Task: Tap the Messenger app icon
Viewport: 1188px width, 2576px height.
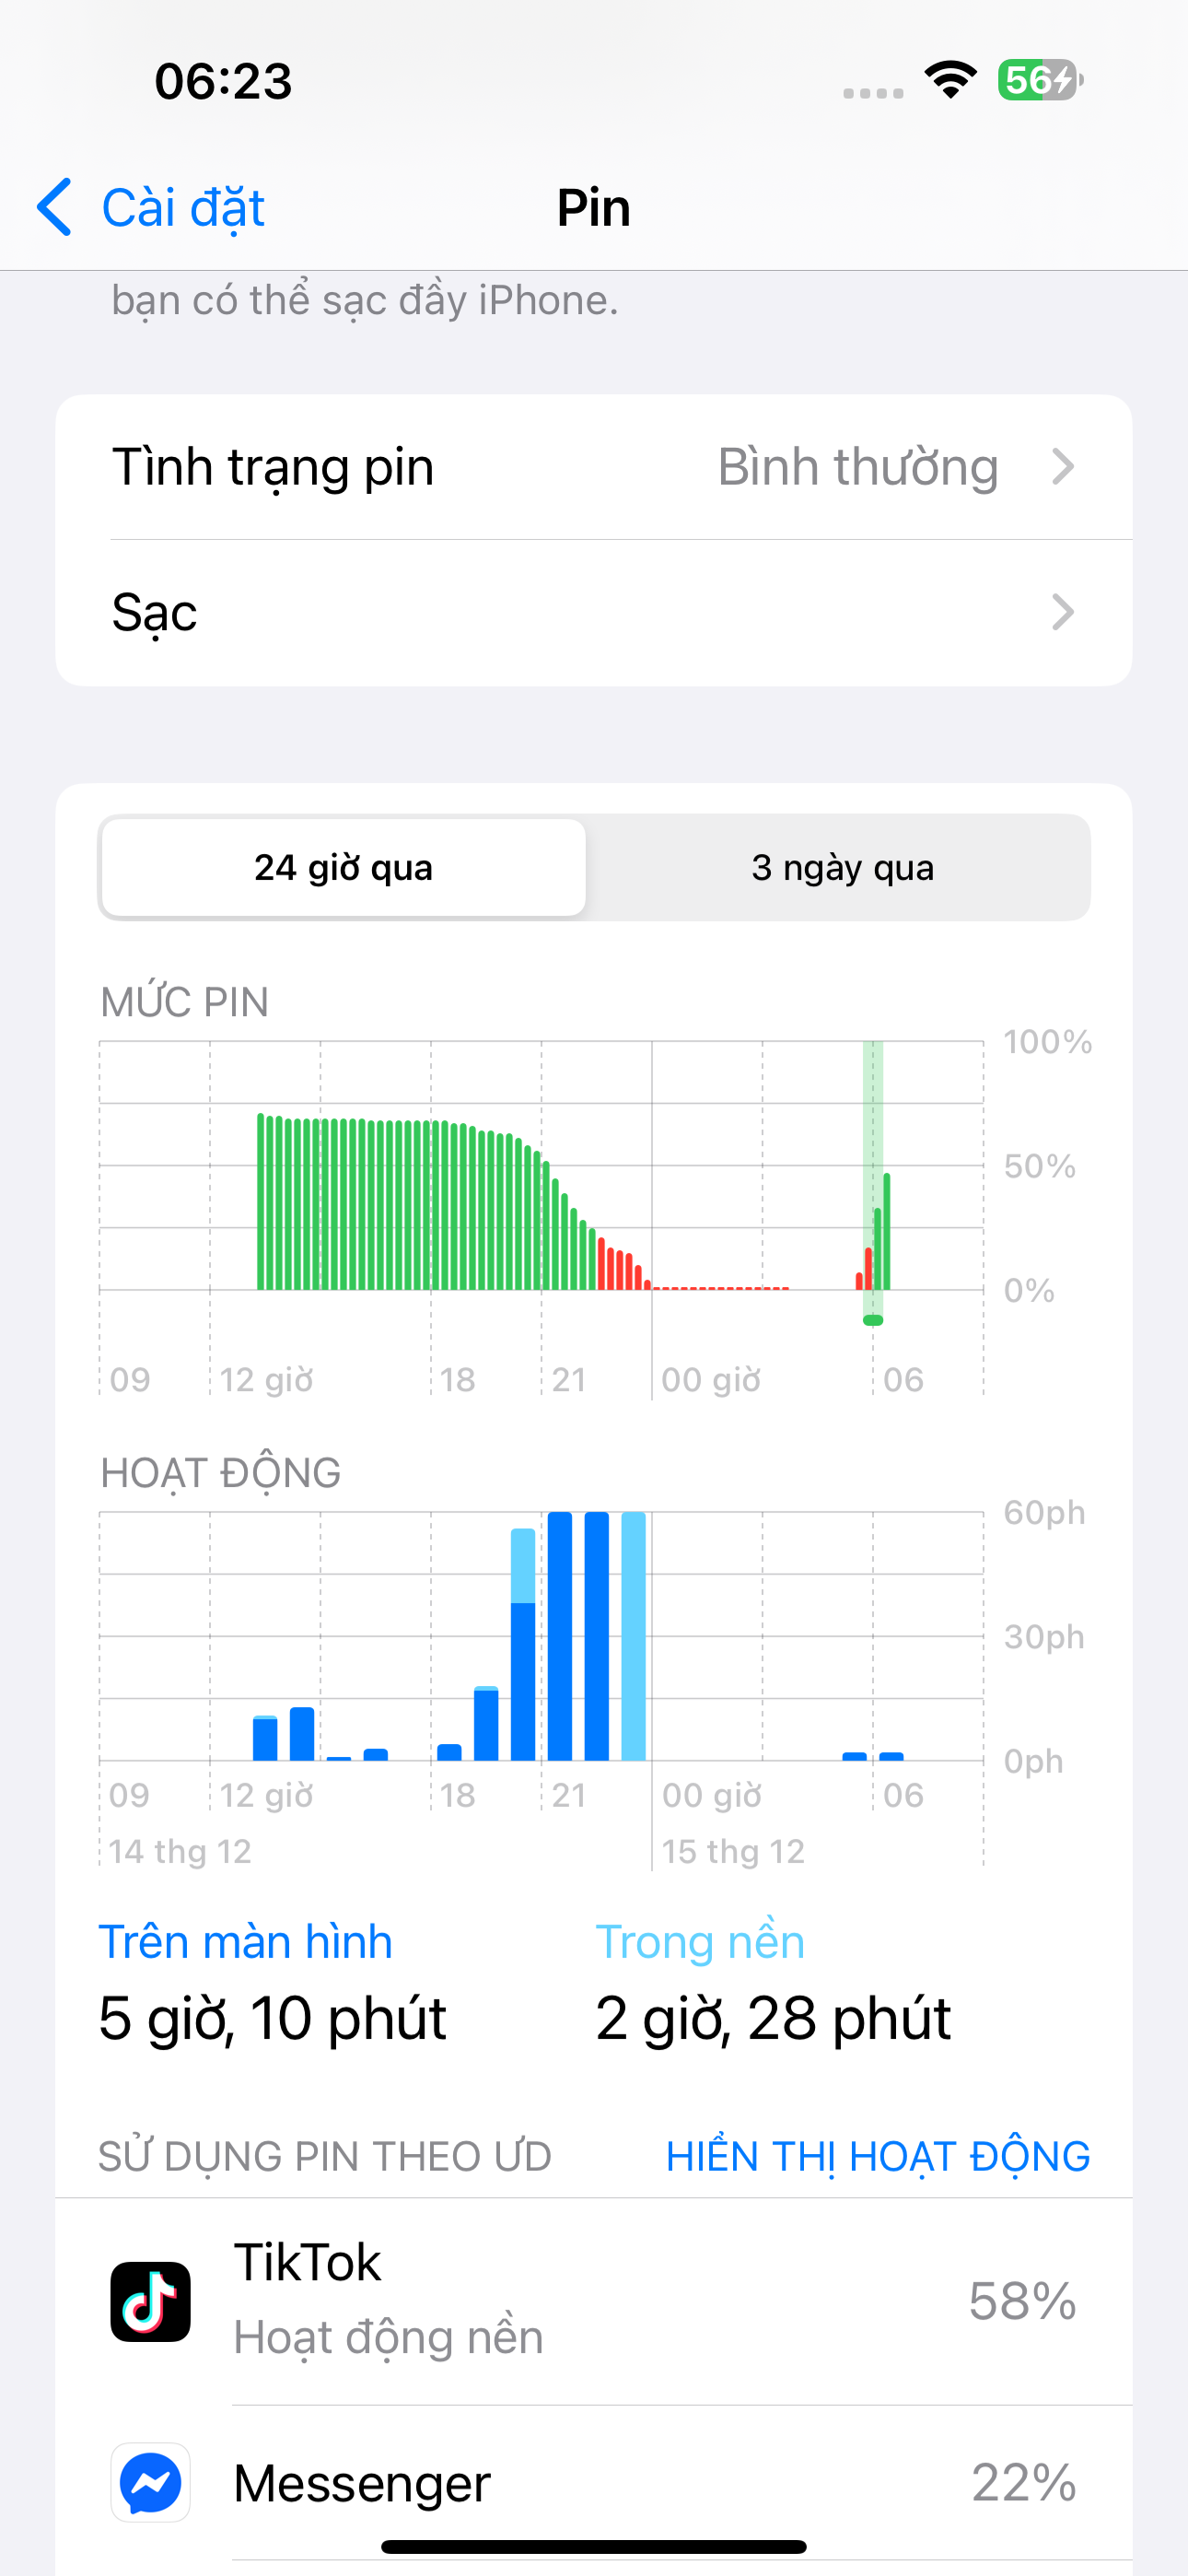Action: (150, 2482)
